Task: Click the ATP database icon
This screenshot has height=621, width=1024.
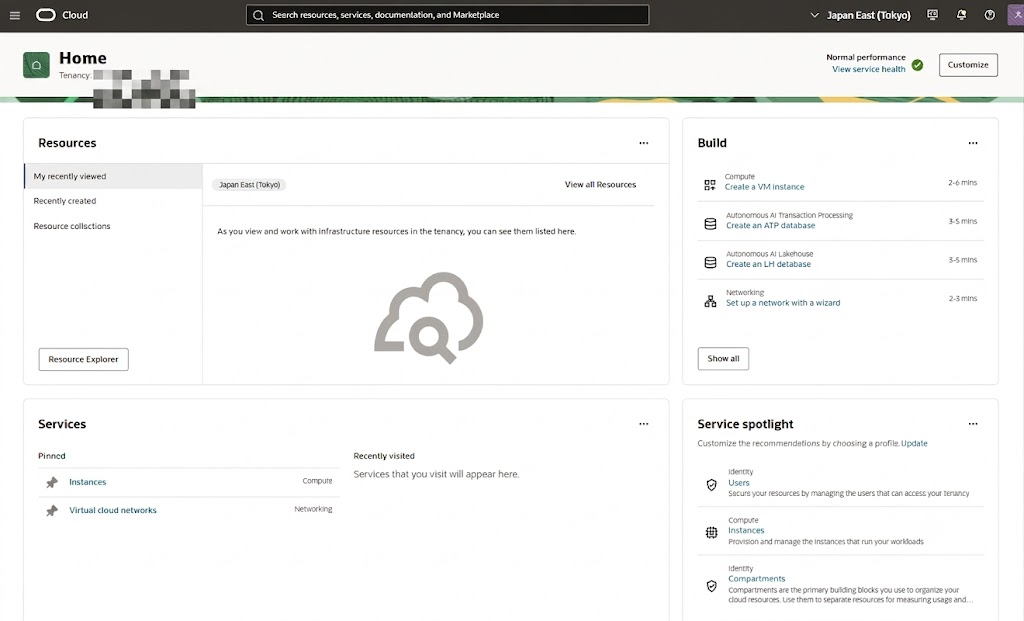Action: pyautogui.click(x=711, y=224)
